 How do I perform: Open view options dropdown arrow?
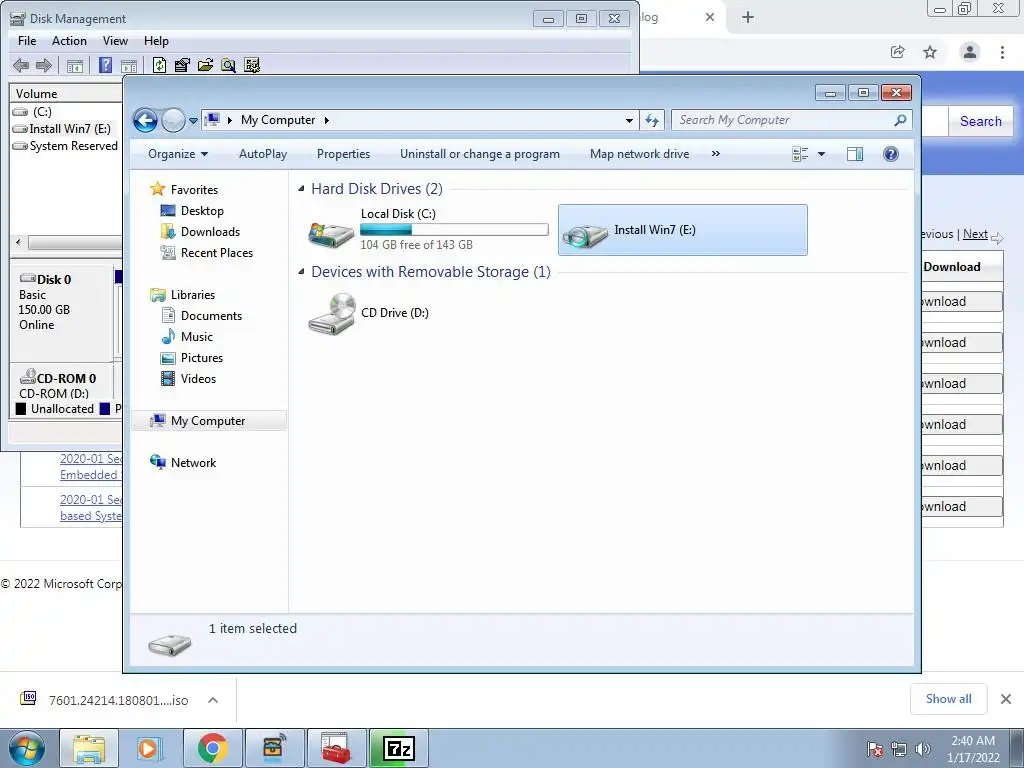pos(822,154)
